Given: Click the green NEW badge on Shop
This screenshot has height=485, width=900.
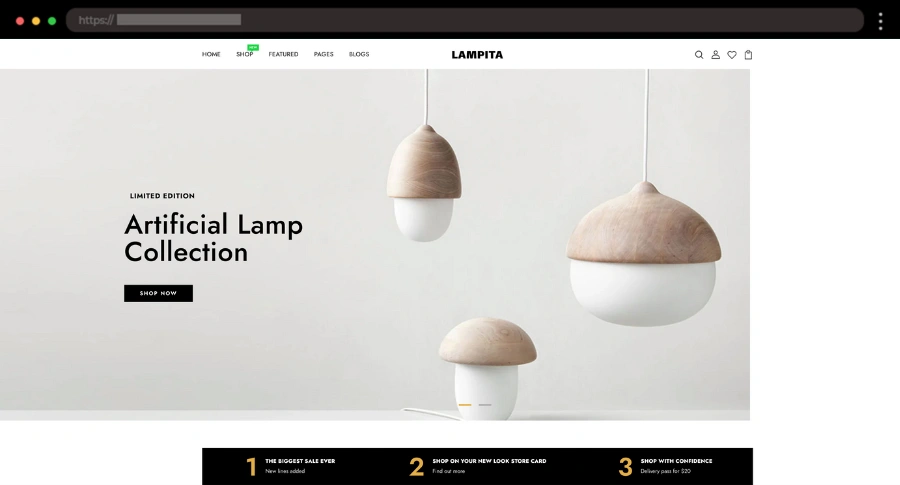Looking at the screenshot, I should [253, 47].
